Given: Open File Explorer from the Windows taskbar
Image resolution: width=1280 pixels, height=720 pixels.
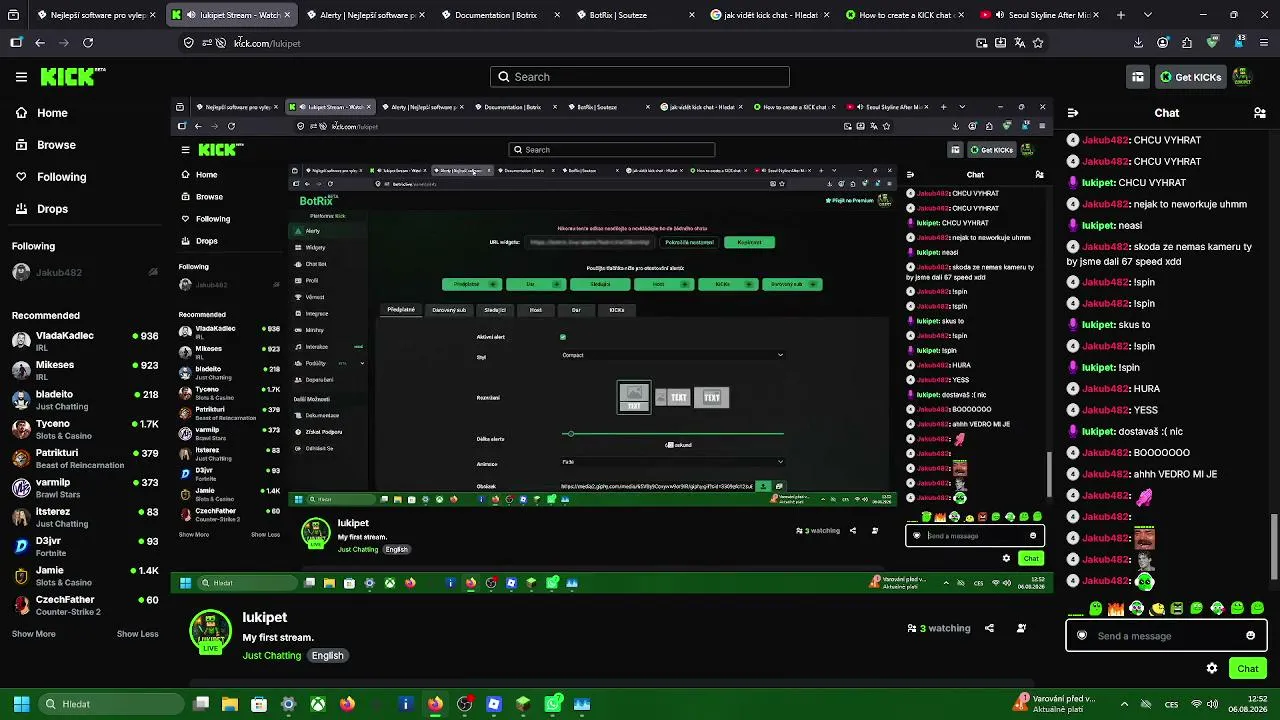Looking at the screenshot, I should tap(230, 704).
